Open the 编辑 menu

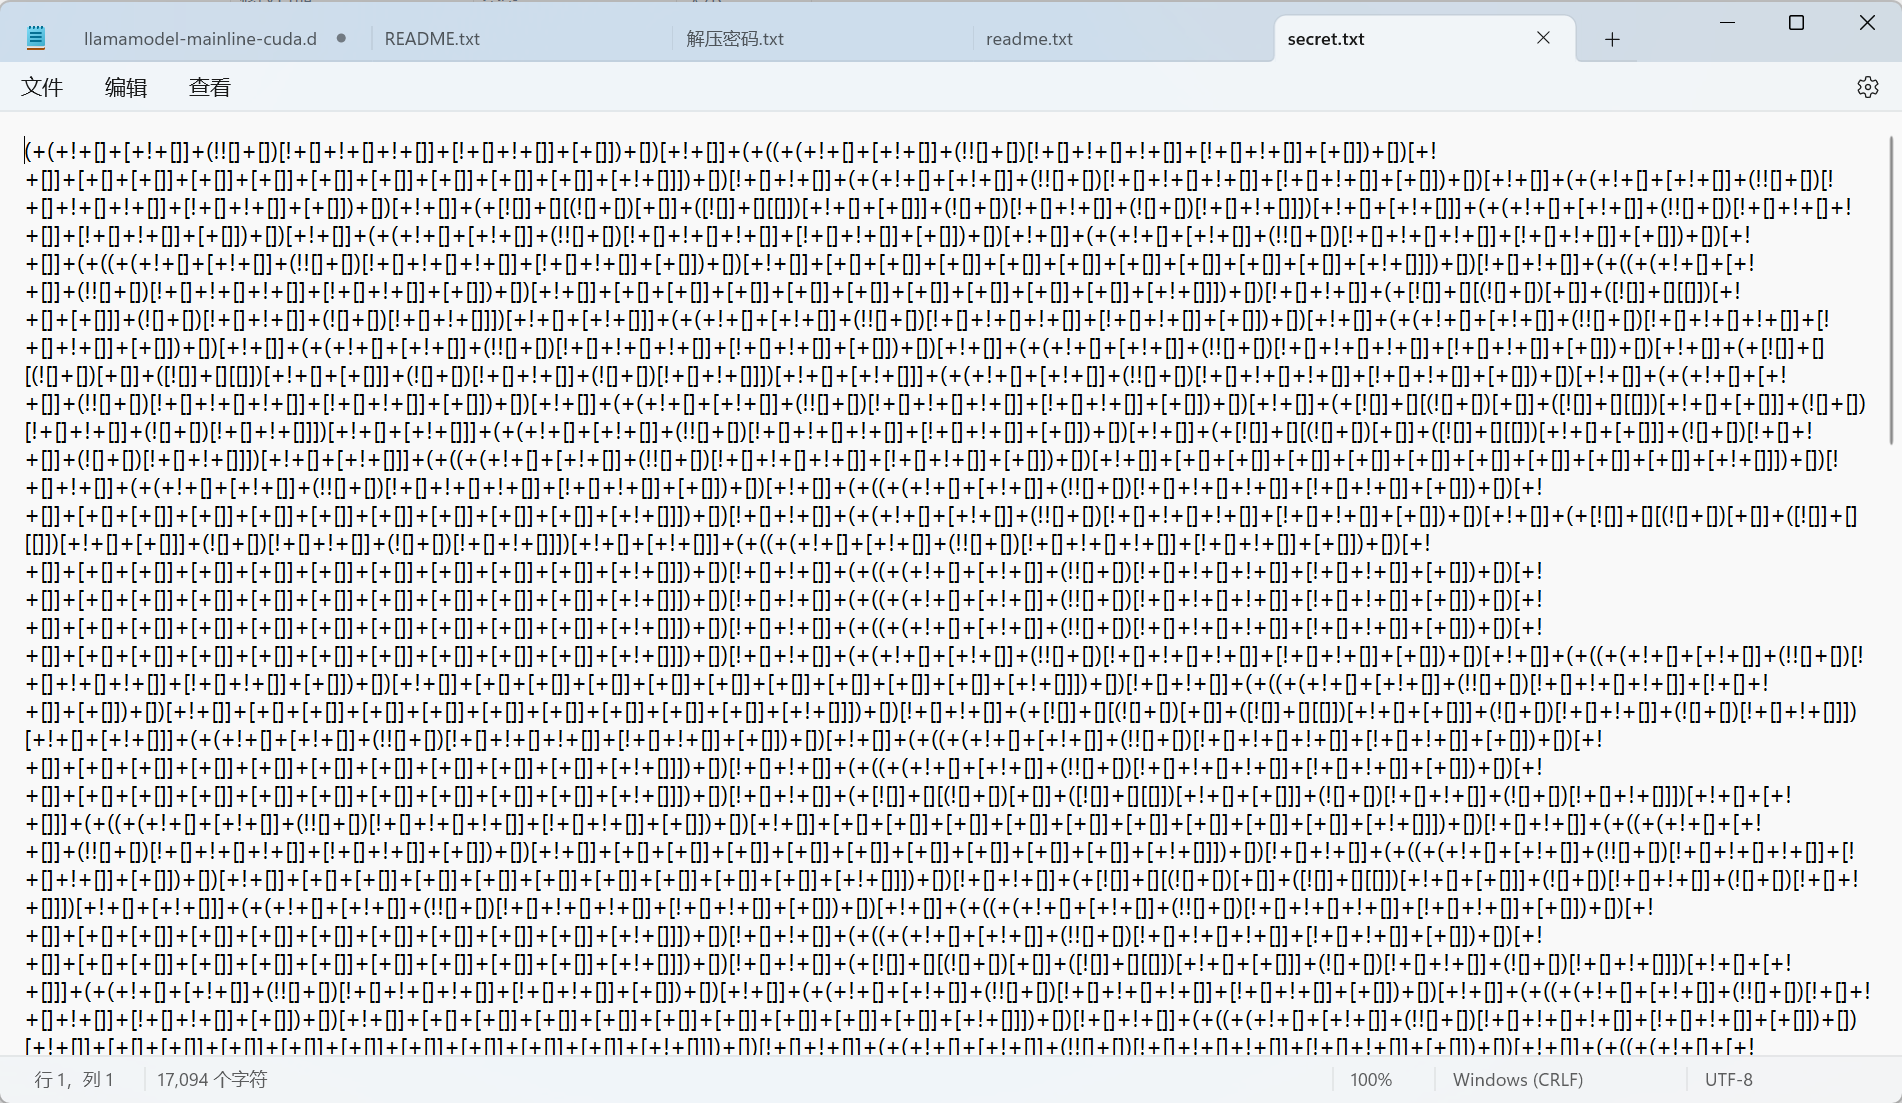pos(126,87)
